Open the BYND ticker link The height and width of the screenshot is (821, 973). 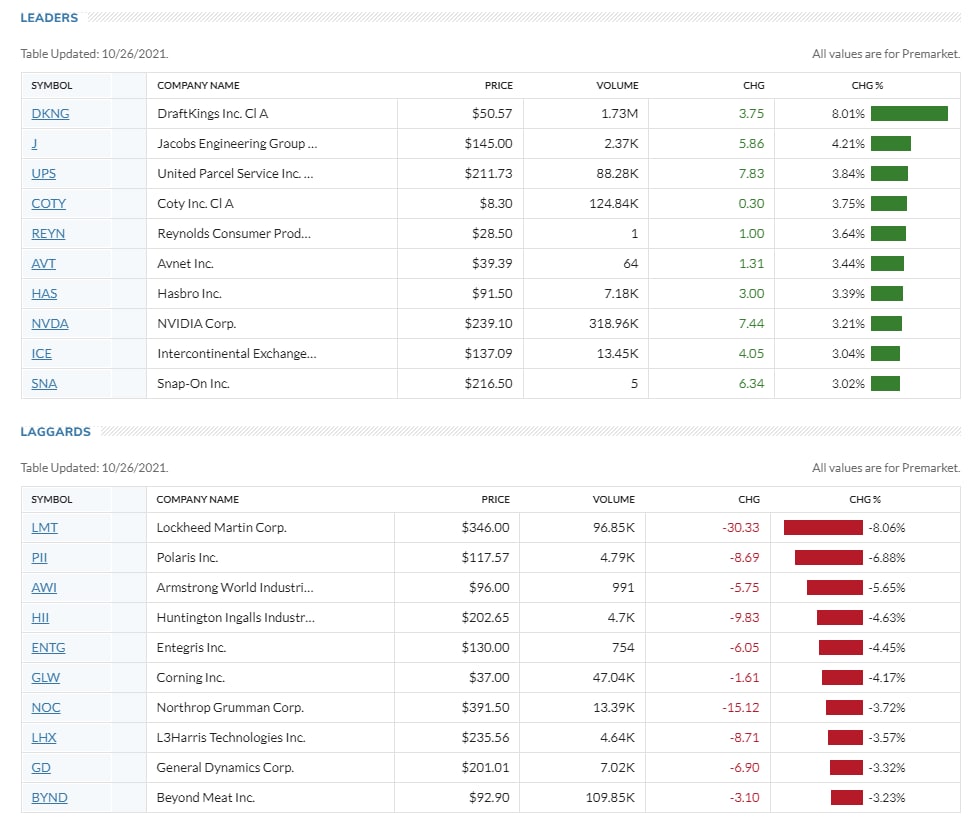click(x=49, y=797)
